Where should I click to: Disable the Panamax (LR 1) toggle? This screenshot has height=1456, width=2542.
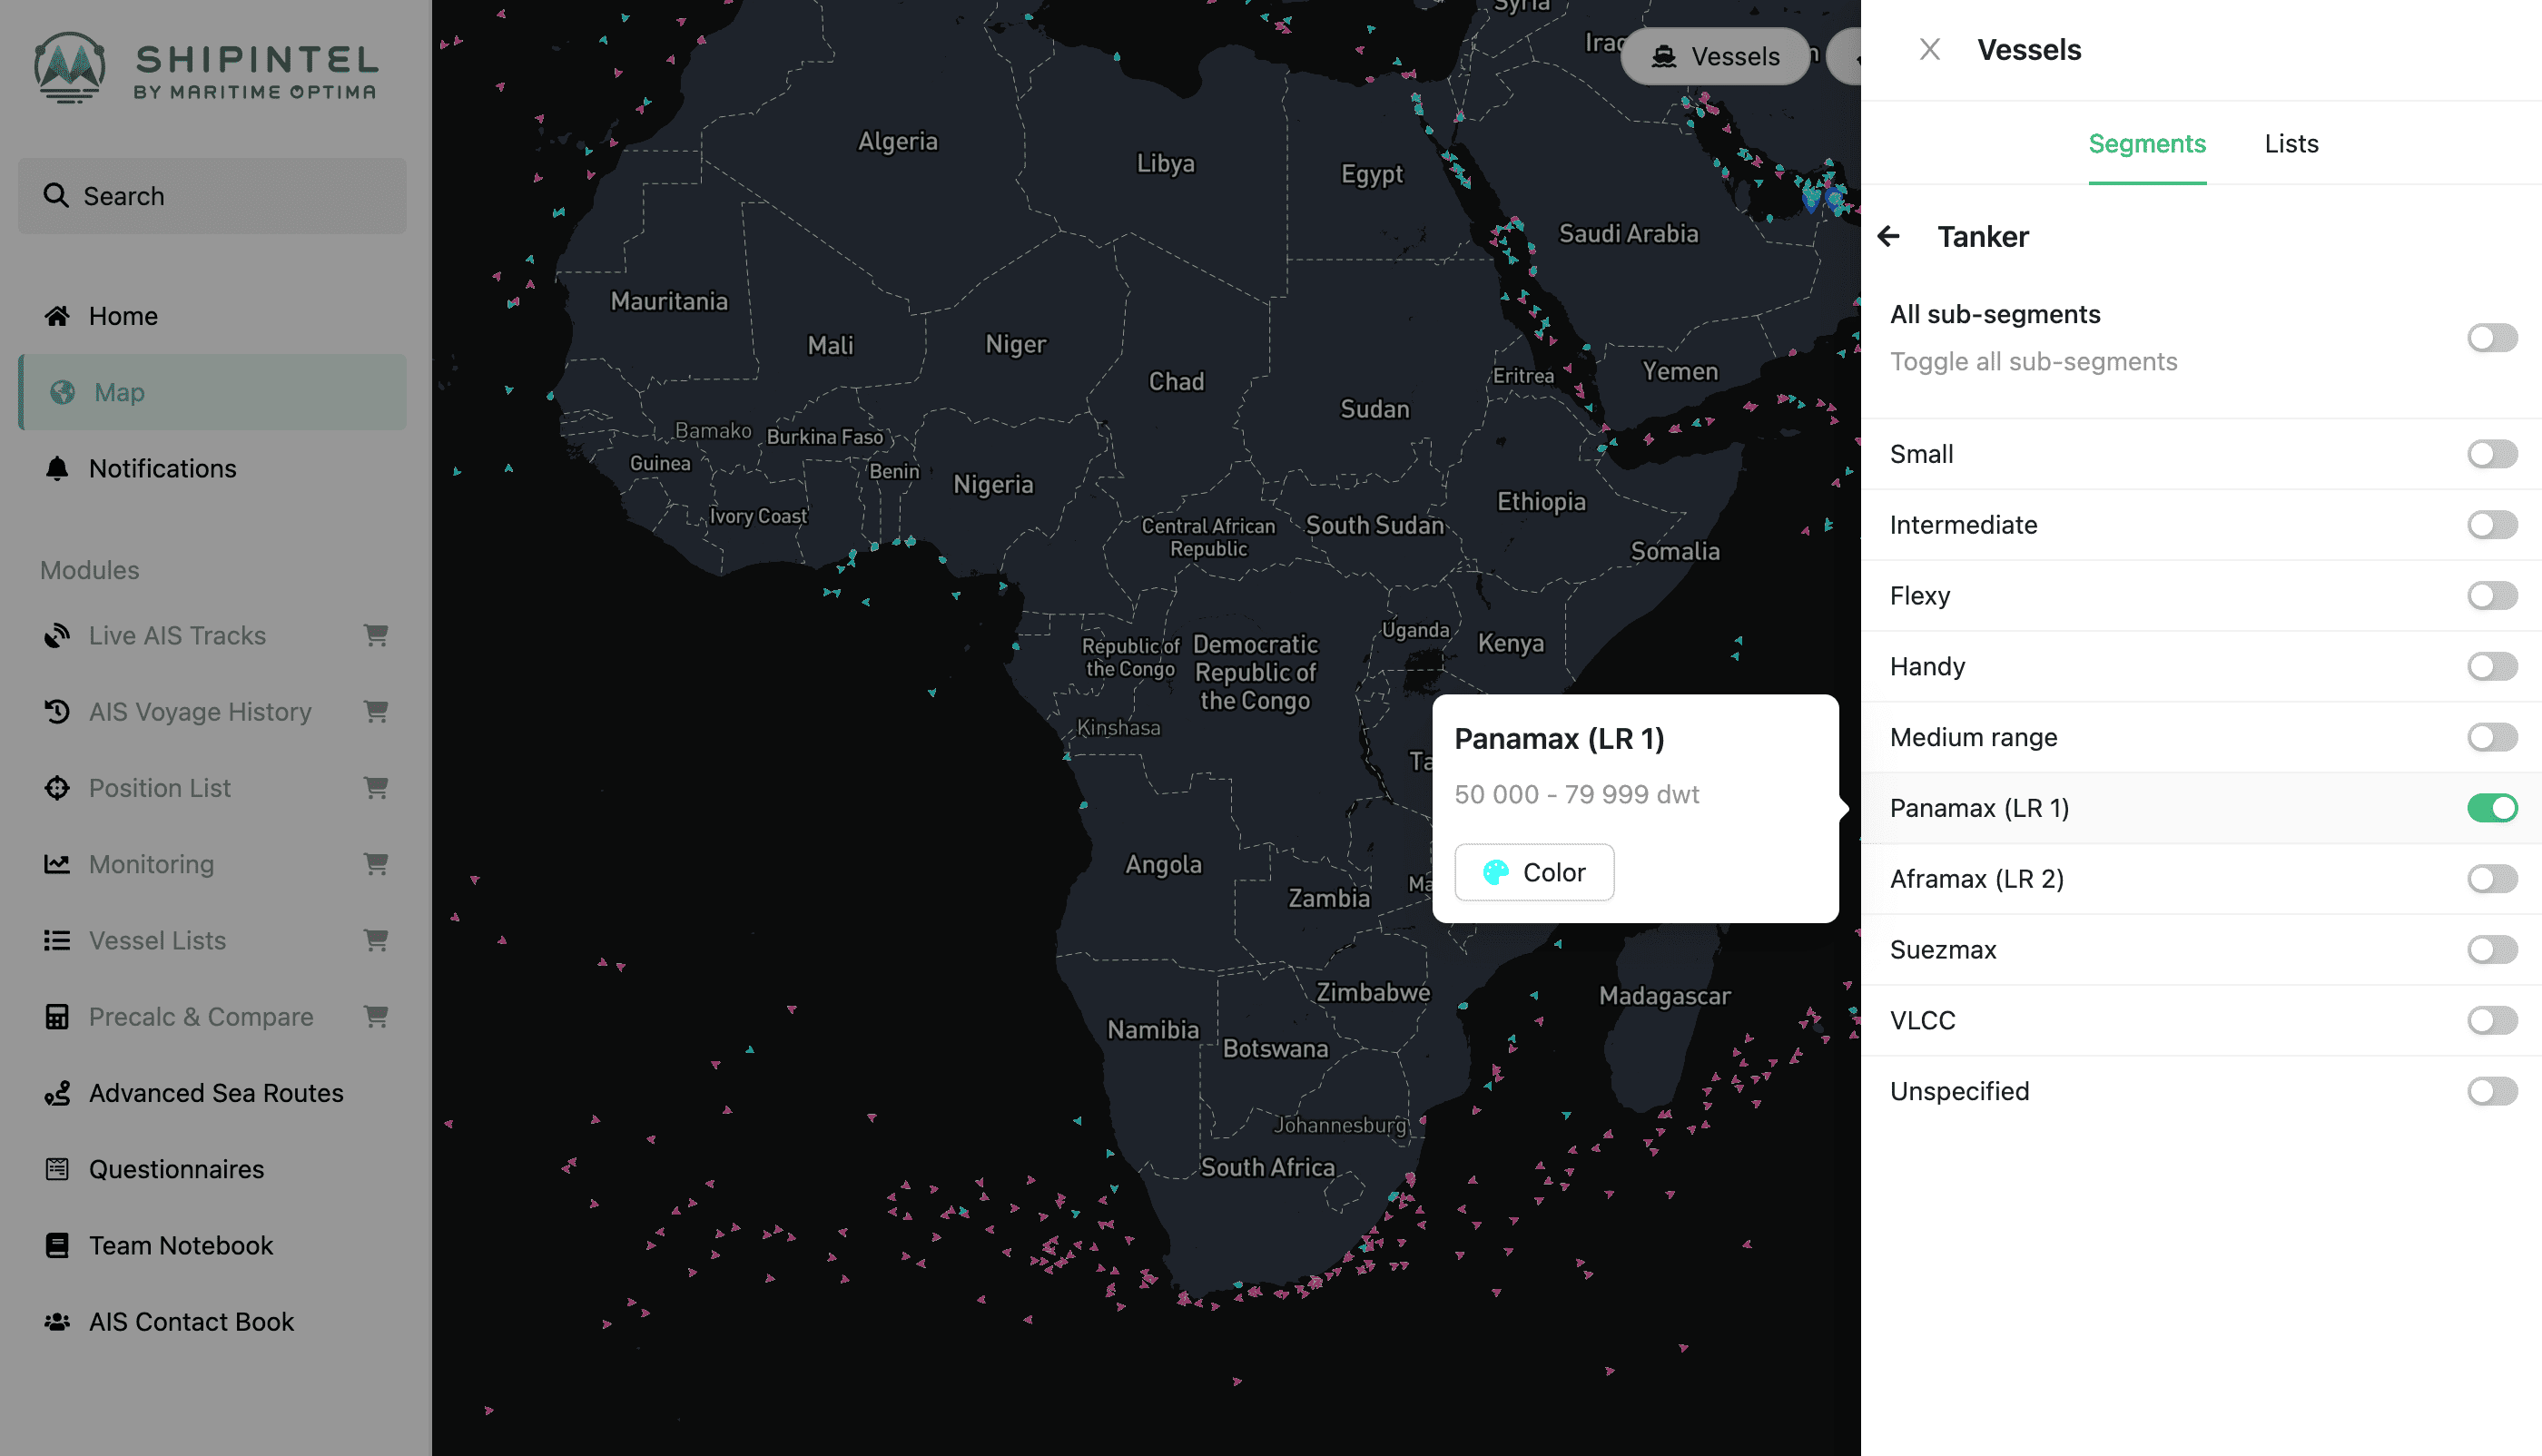tap(2491, 808)
